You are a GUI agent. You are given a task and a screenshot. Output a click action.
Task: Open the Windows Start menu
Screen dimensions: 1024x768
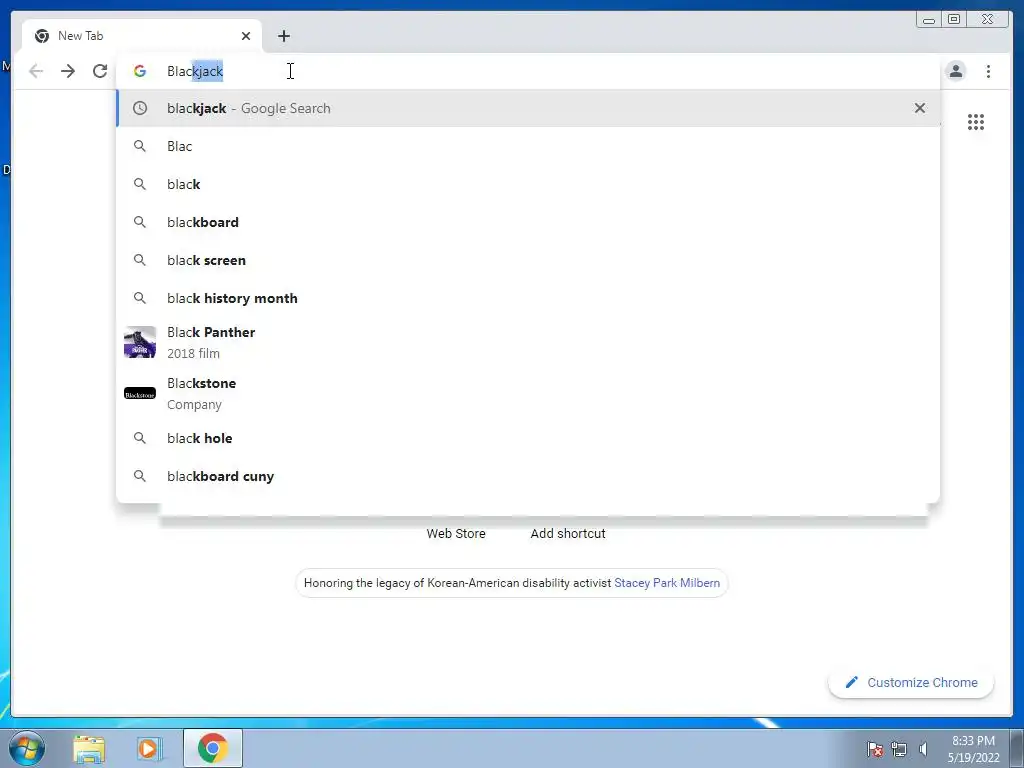tap(27, 748)
